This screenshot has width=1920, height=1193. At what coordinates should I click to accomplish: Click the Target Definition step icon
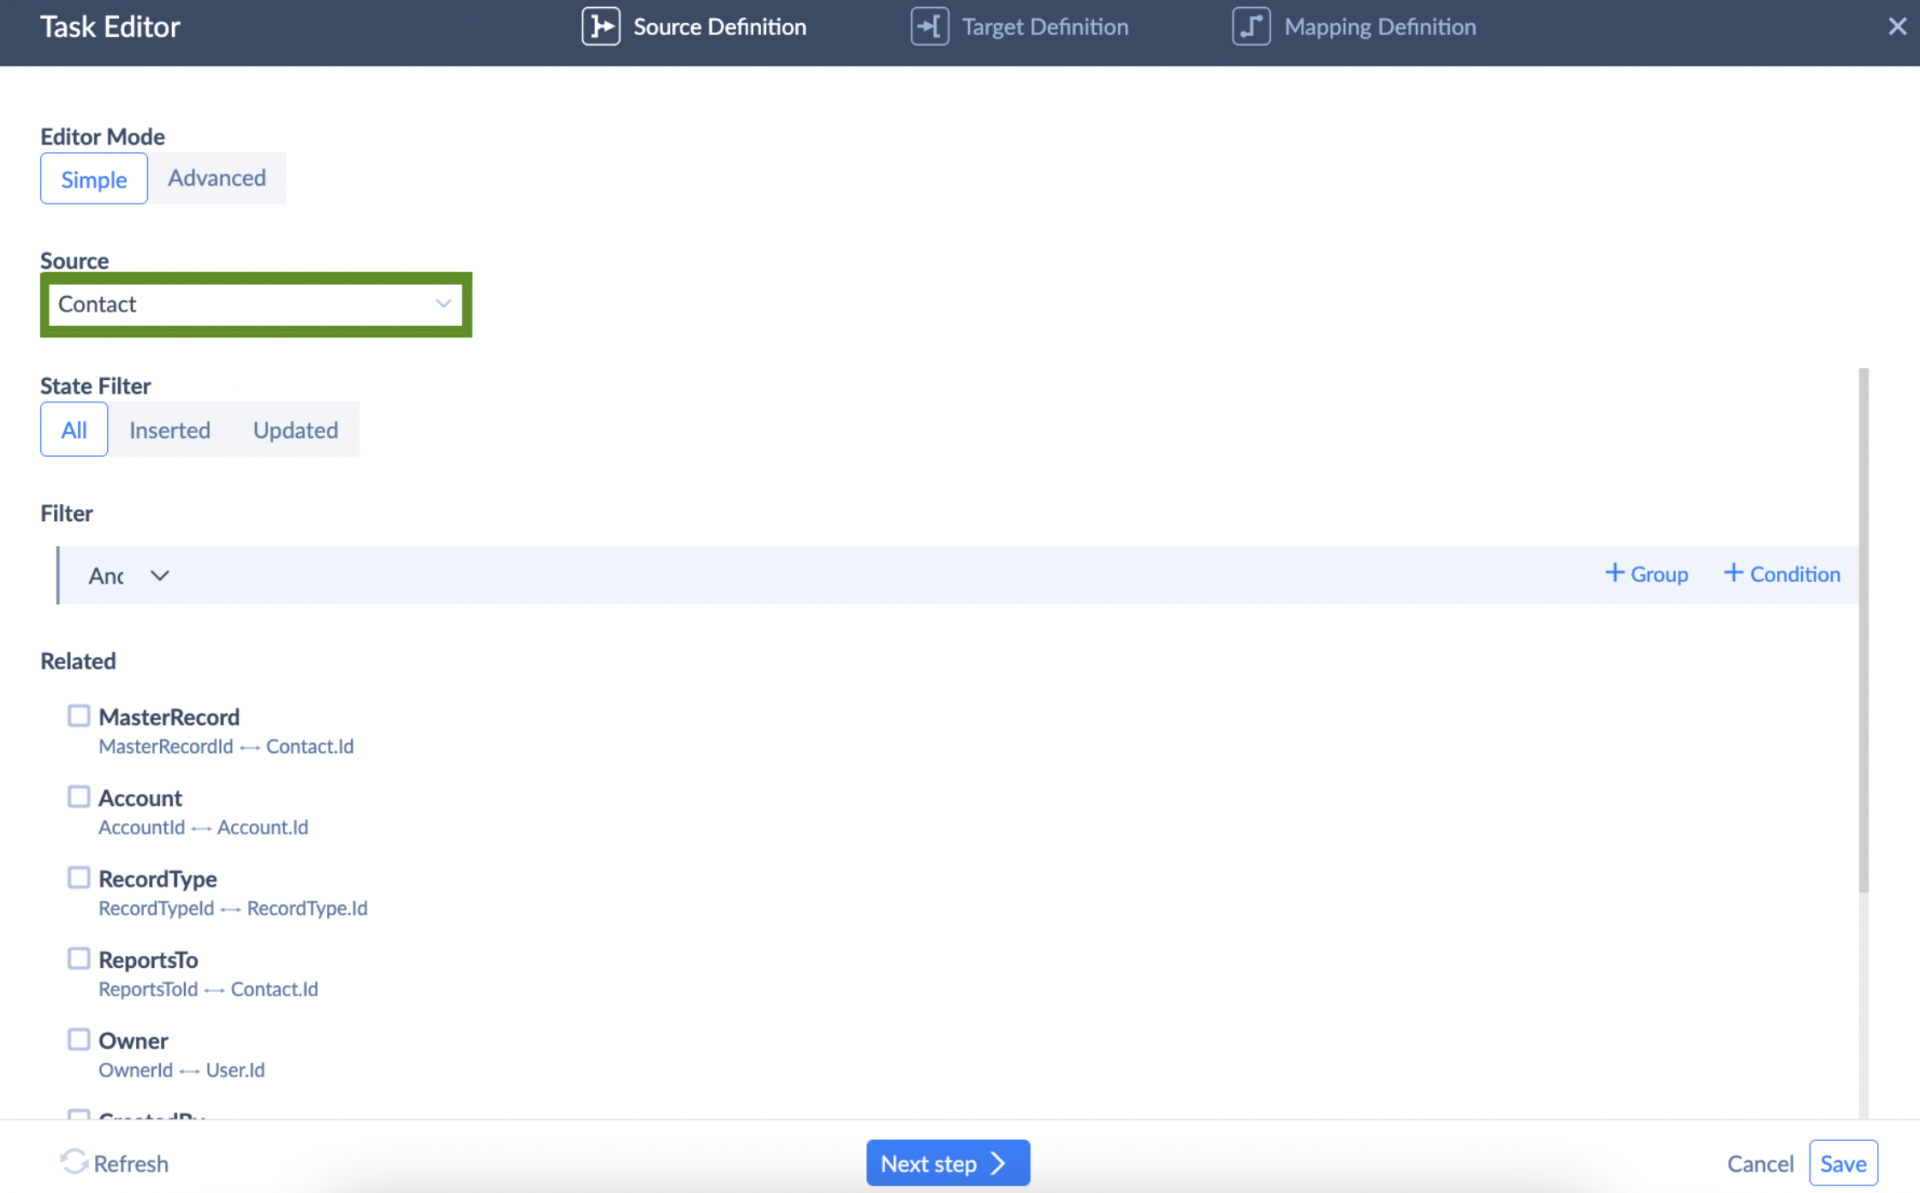point(929,27)
